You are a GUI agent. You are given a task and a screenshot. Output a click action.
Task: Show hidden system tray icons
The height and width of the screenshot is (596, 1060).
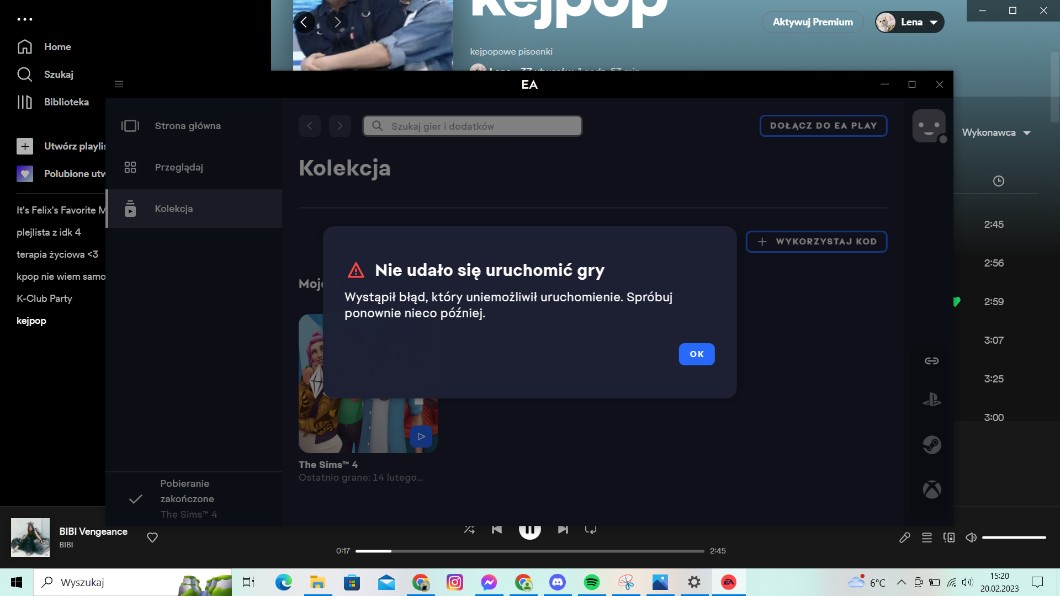901,582
